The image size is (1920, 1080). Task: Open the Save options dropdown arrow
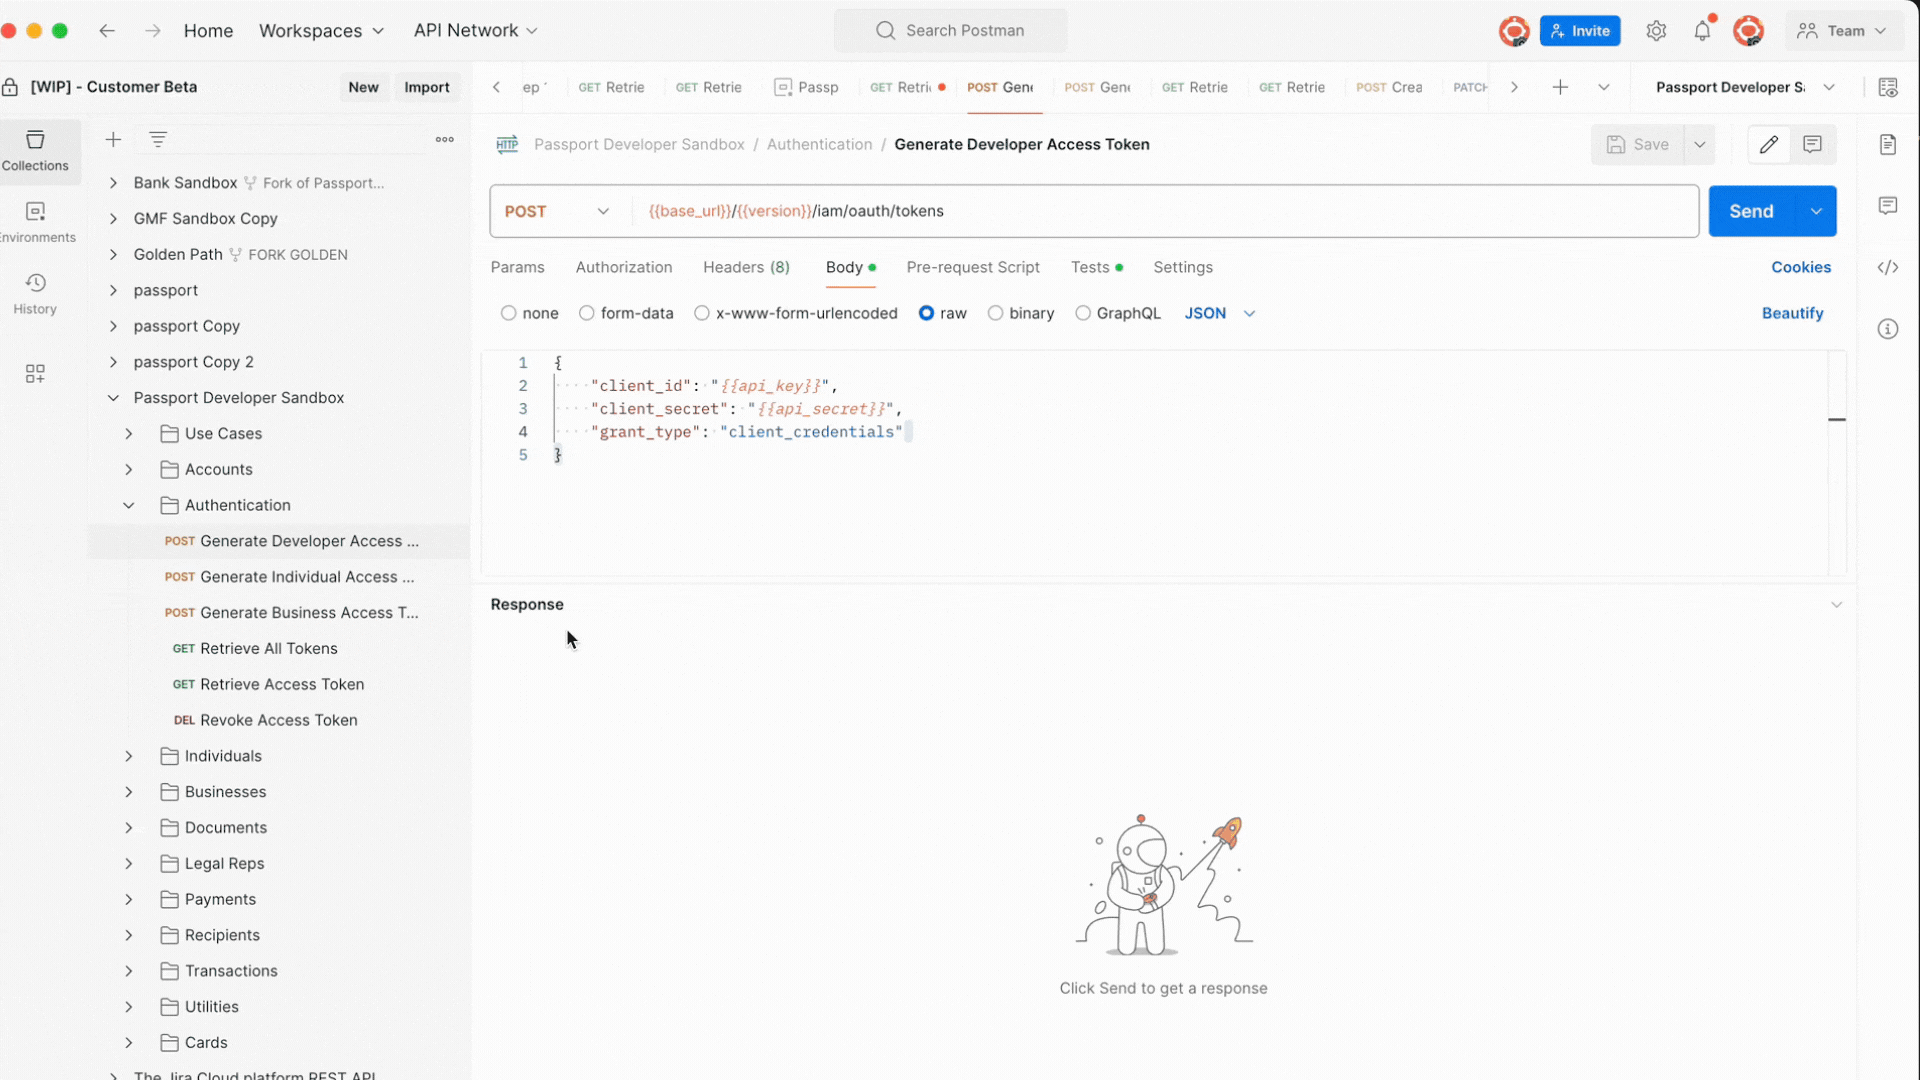point(1700,144)
